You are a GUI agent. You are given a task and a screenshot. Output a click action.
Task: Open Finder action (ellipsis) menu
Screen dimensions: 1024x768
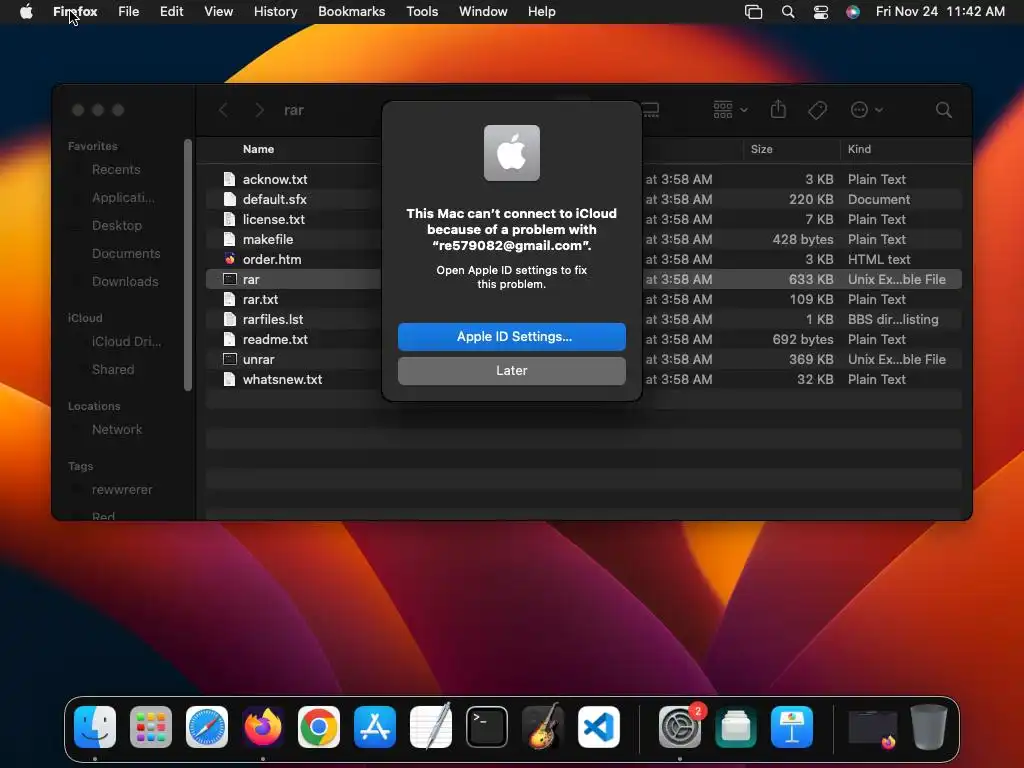click(x=866, y=110)
